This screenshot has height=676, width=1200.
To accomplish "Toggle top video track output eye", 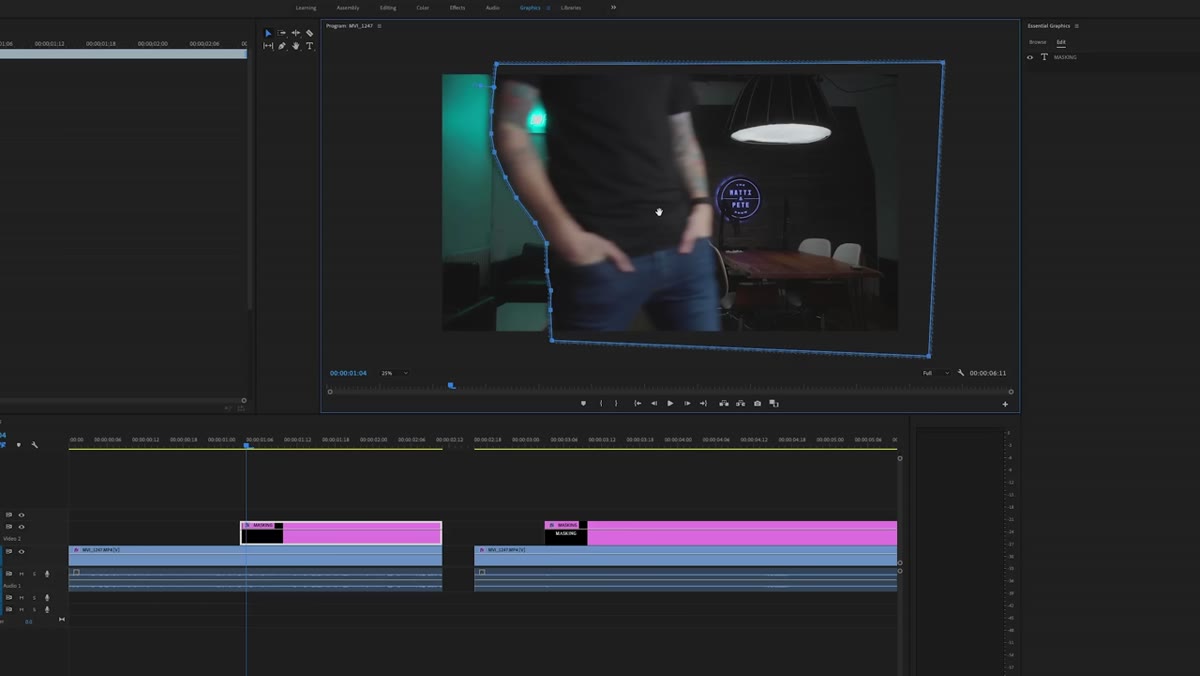I will [x=21, y=515].
